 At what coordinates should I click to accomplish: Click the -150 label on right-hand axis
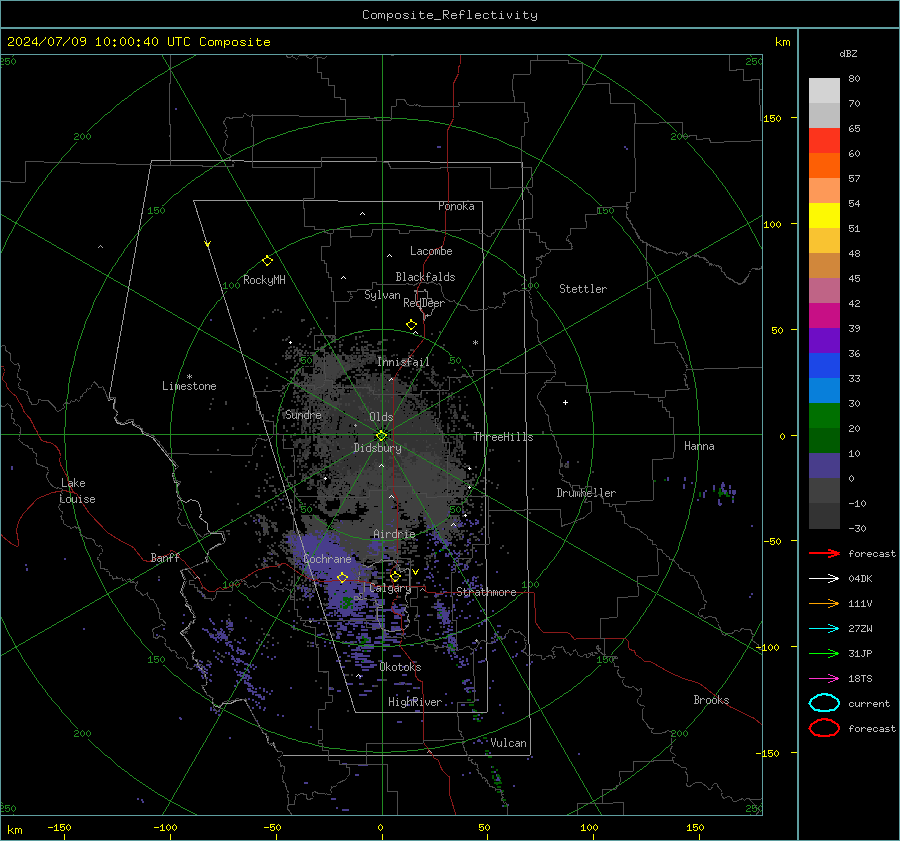click(x=767, y=753)
